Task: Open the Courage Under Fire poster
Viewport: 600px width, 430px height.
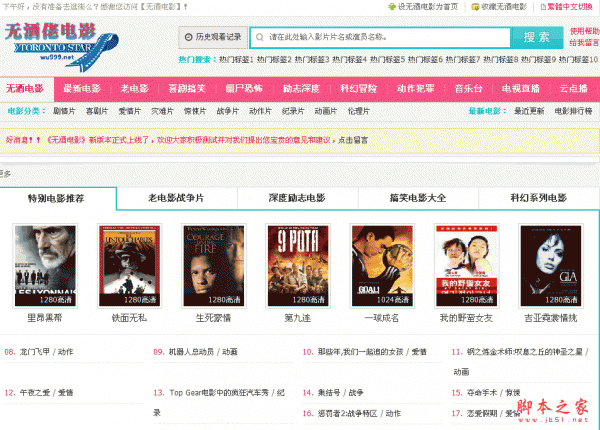Action: coord(214,266)
